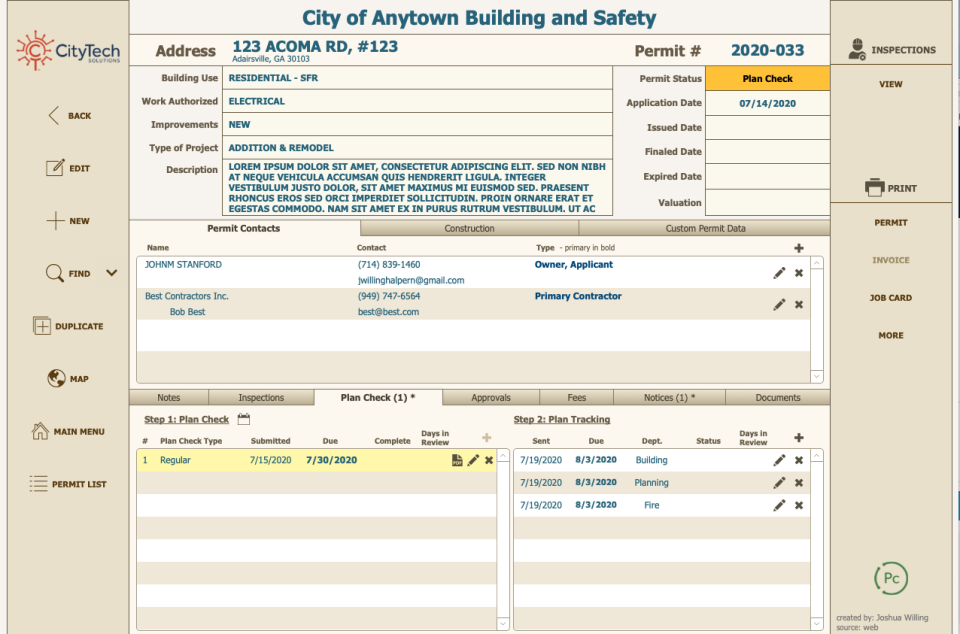Select the Edit pencil icon in the sidebar
Viewport: 960px width, 634px height.
[57, 168]
